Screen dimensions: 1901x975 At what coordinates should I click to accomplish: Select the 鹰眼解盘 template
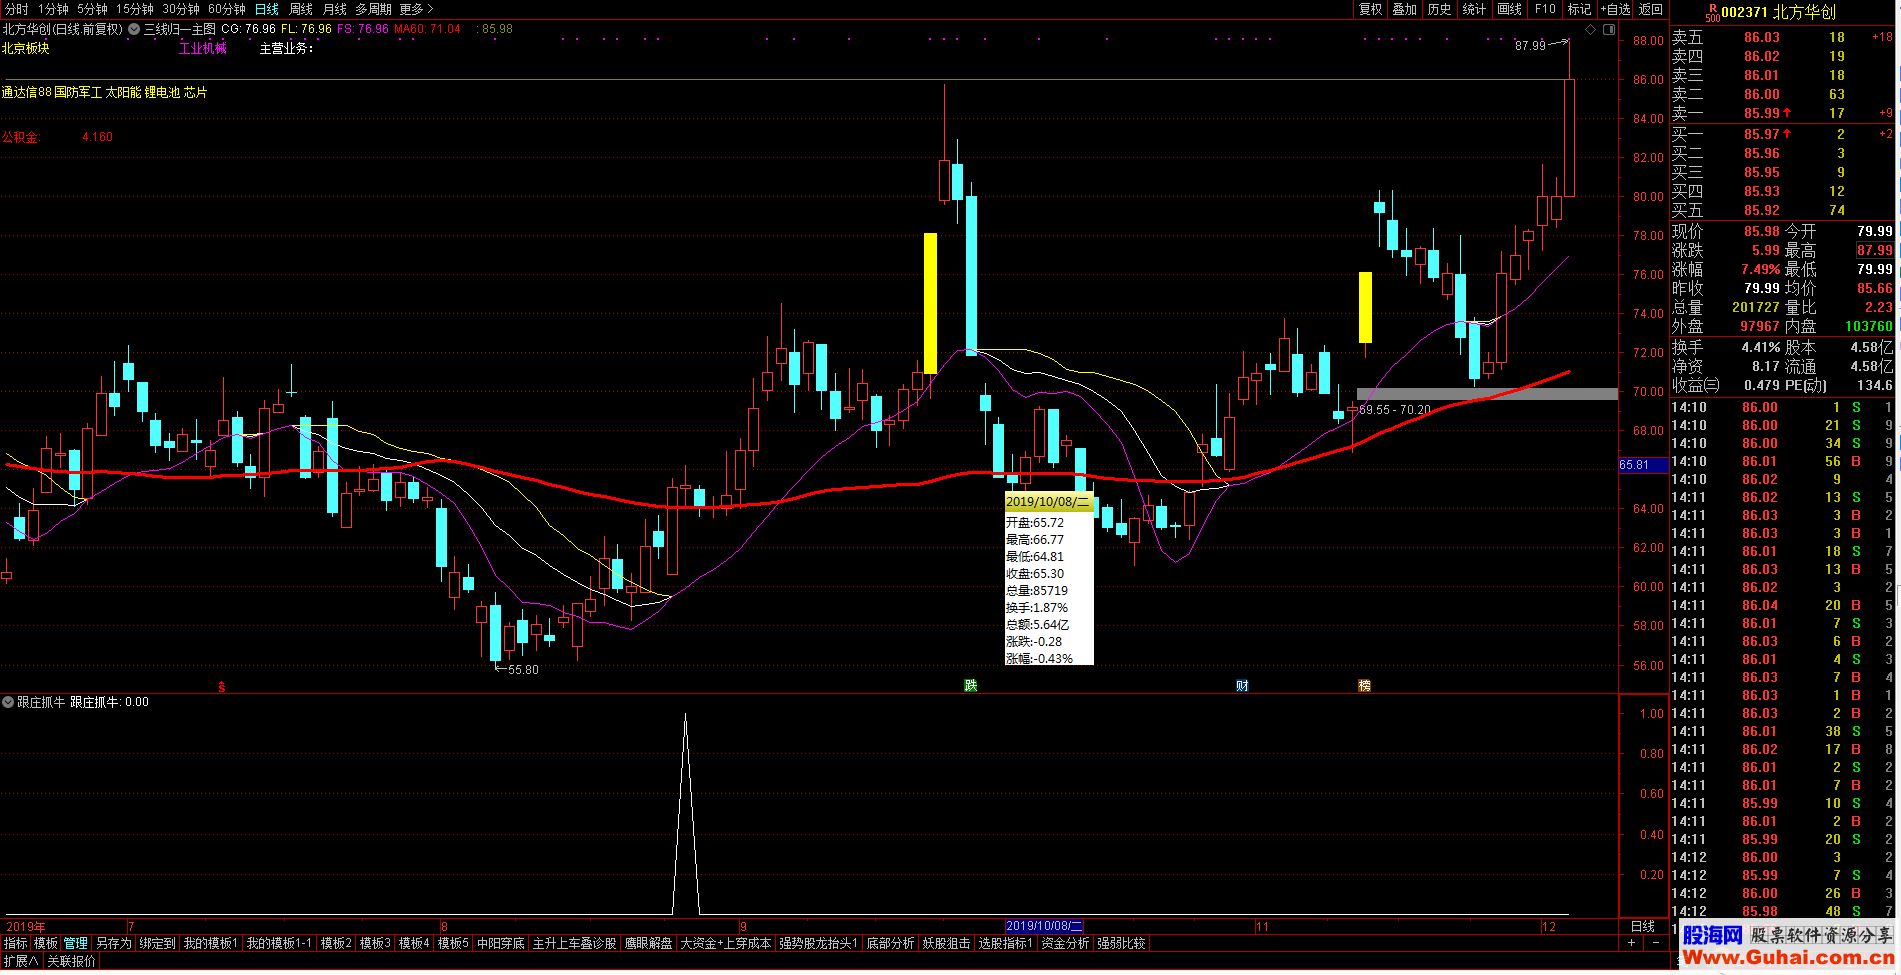pos(649,943)
